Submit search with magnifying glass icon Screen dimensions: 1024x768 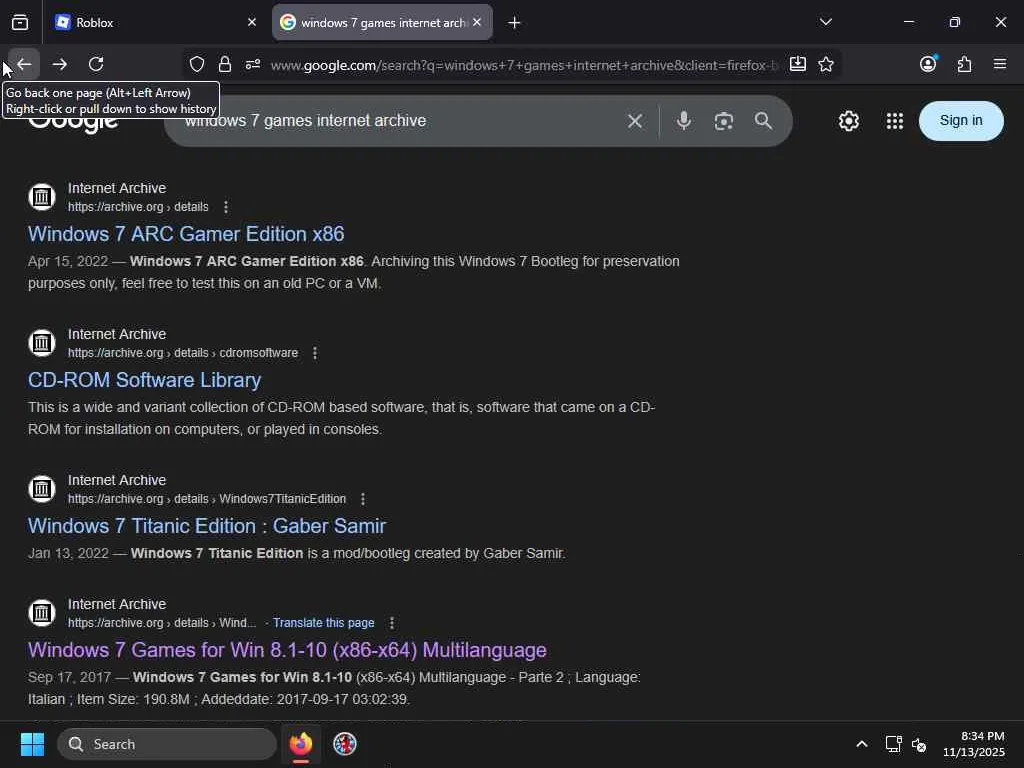[763, 121]
